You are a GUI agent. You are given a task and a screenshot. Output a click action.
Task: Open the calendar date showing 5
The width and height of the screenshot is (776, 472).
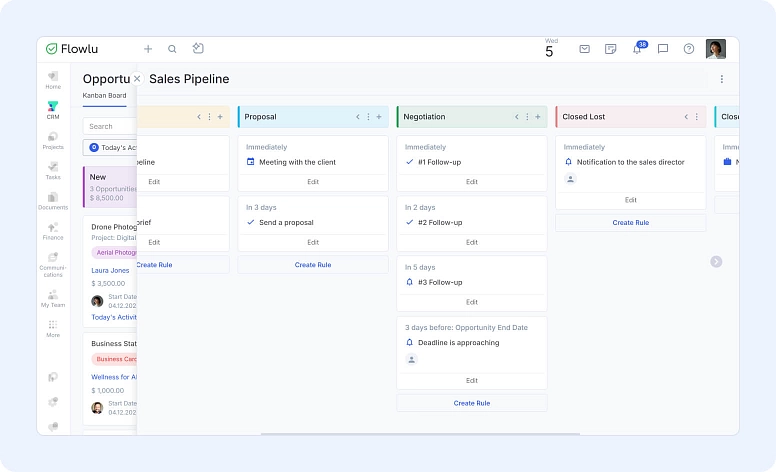pos(550,48)
